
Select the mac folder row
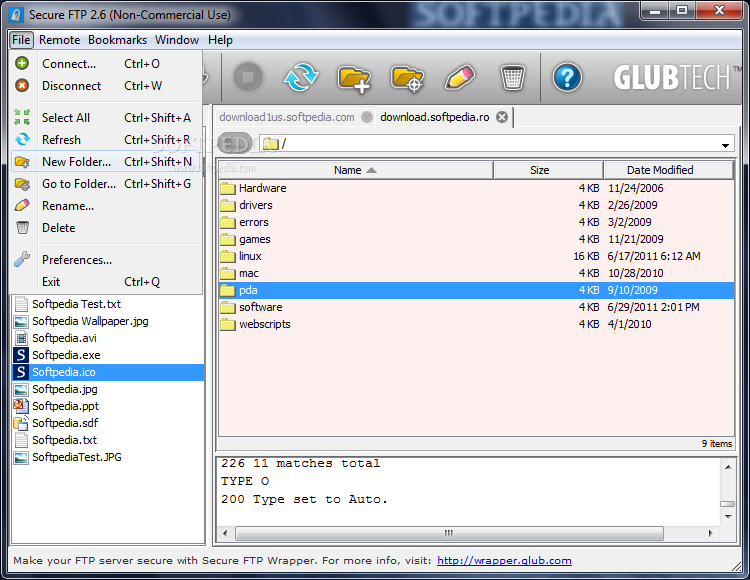coord(476,274)
